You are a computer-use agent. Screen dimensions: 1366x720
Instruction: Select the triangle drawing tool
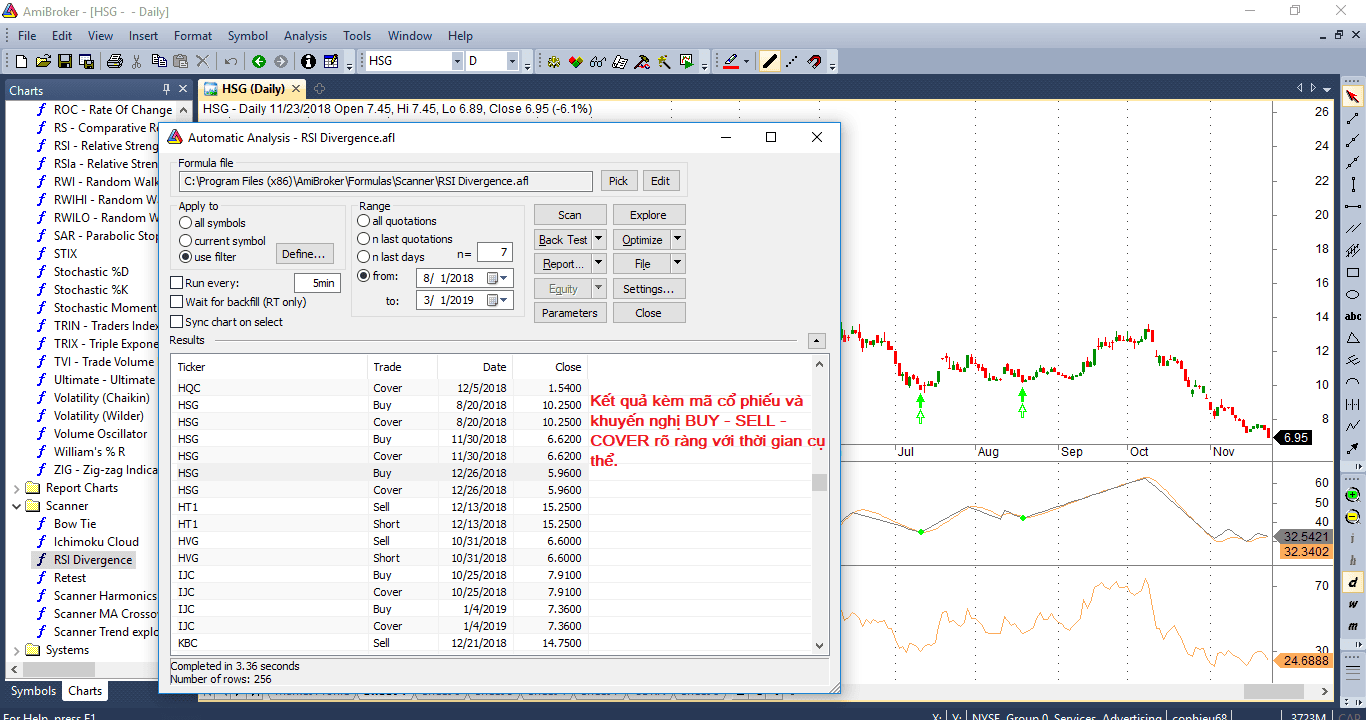pos(1353,338)
